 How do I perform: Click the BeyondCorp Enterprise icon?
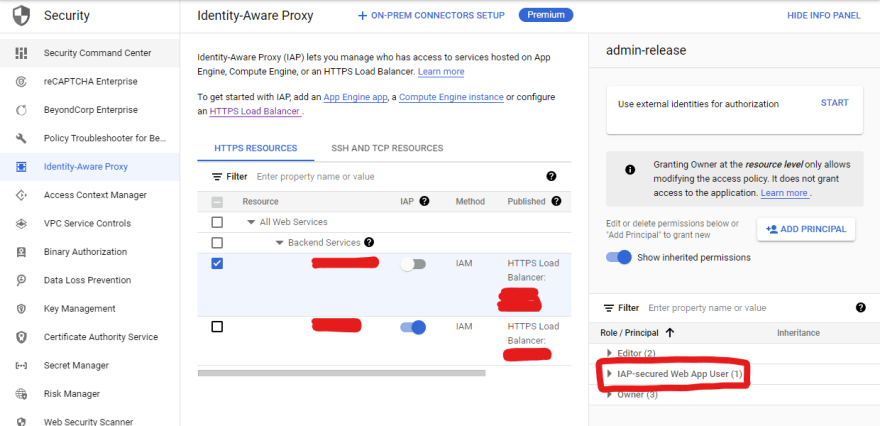[x=21, y=110]
